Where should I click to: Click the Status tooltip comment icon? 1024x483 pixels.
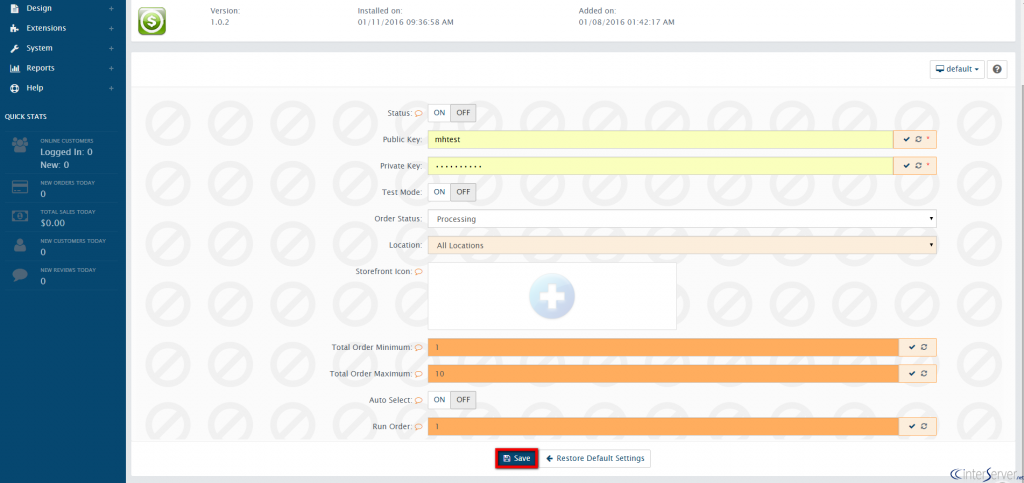[419, 113]
